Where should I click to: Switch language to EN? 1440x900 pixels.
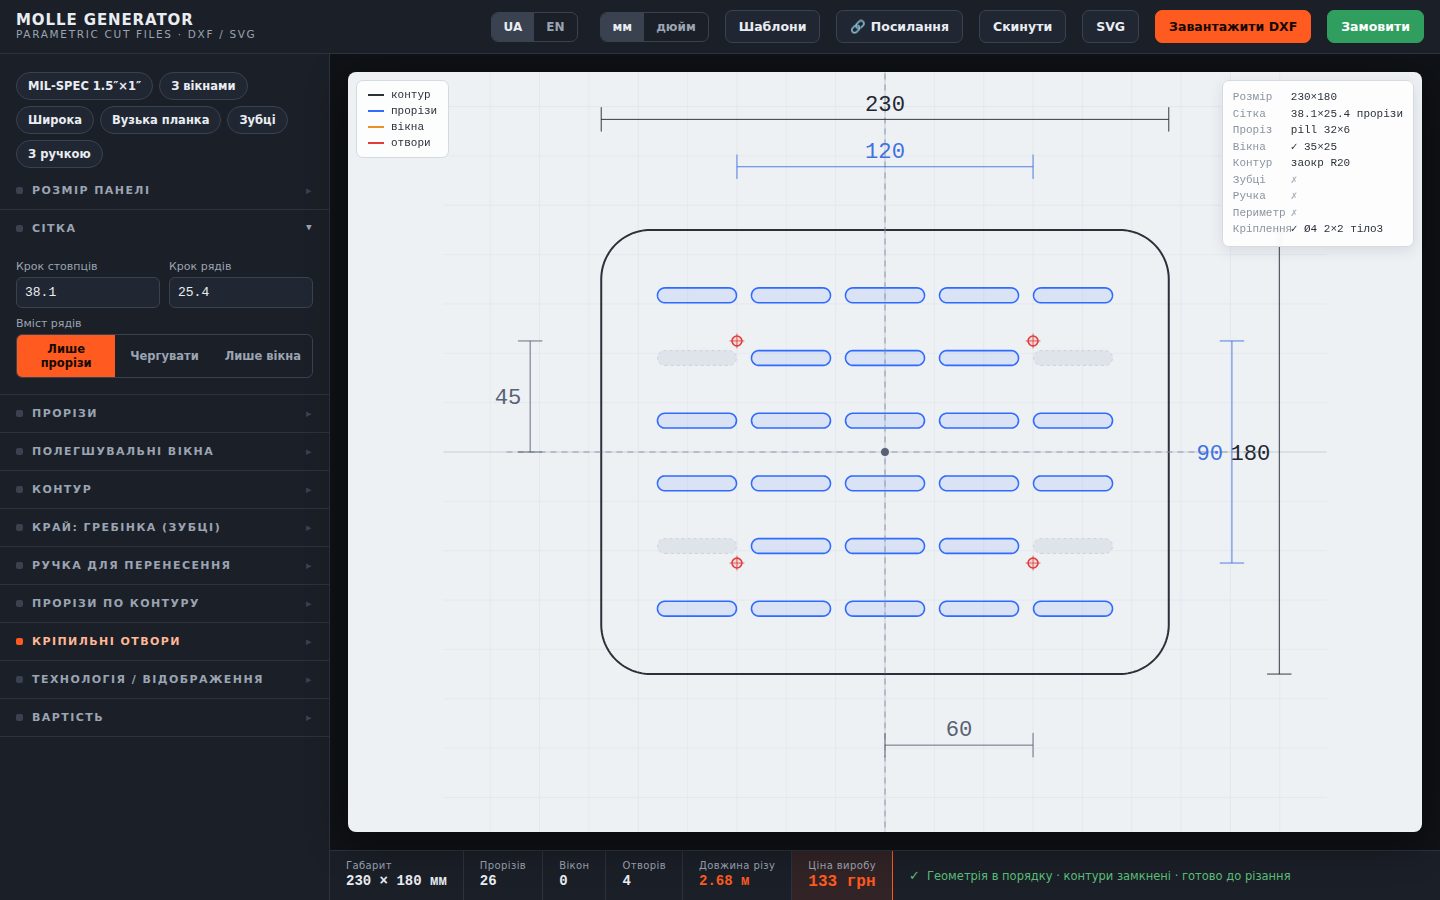[555, 27]
